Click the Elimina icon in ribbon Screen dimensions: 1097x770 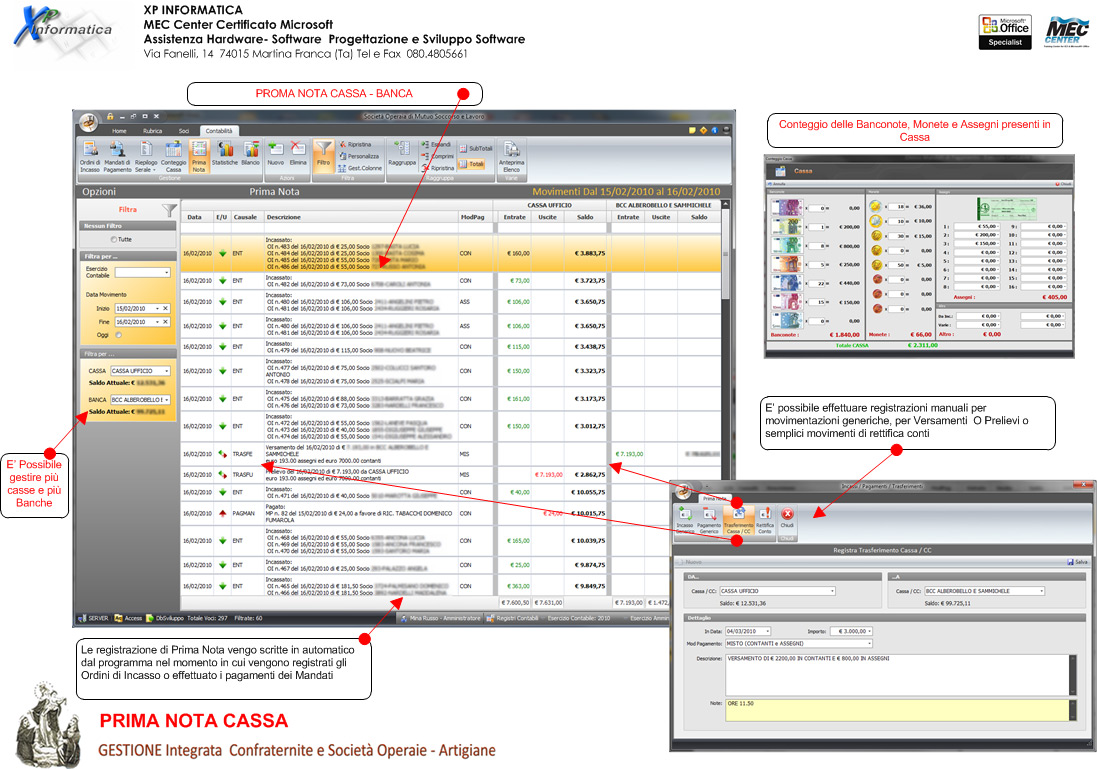click(298, 154)
